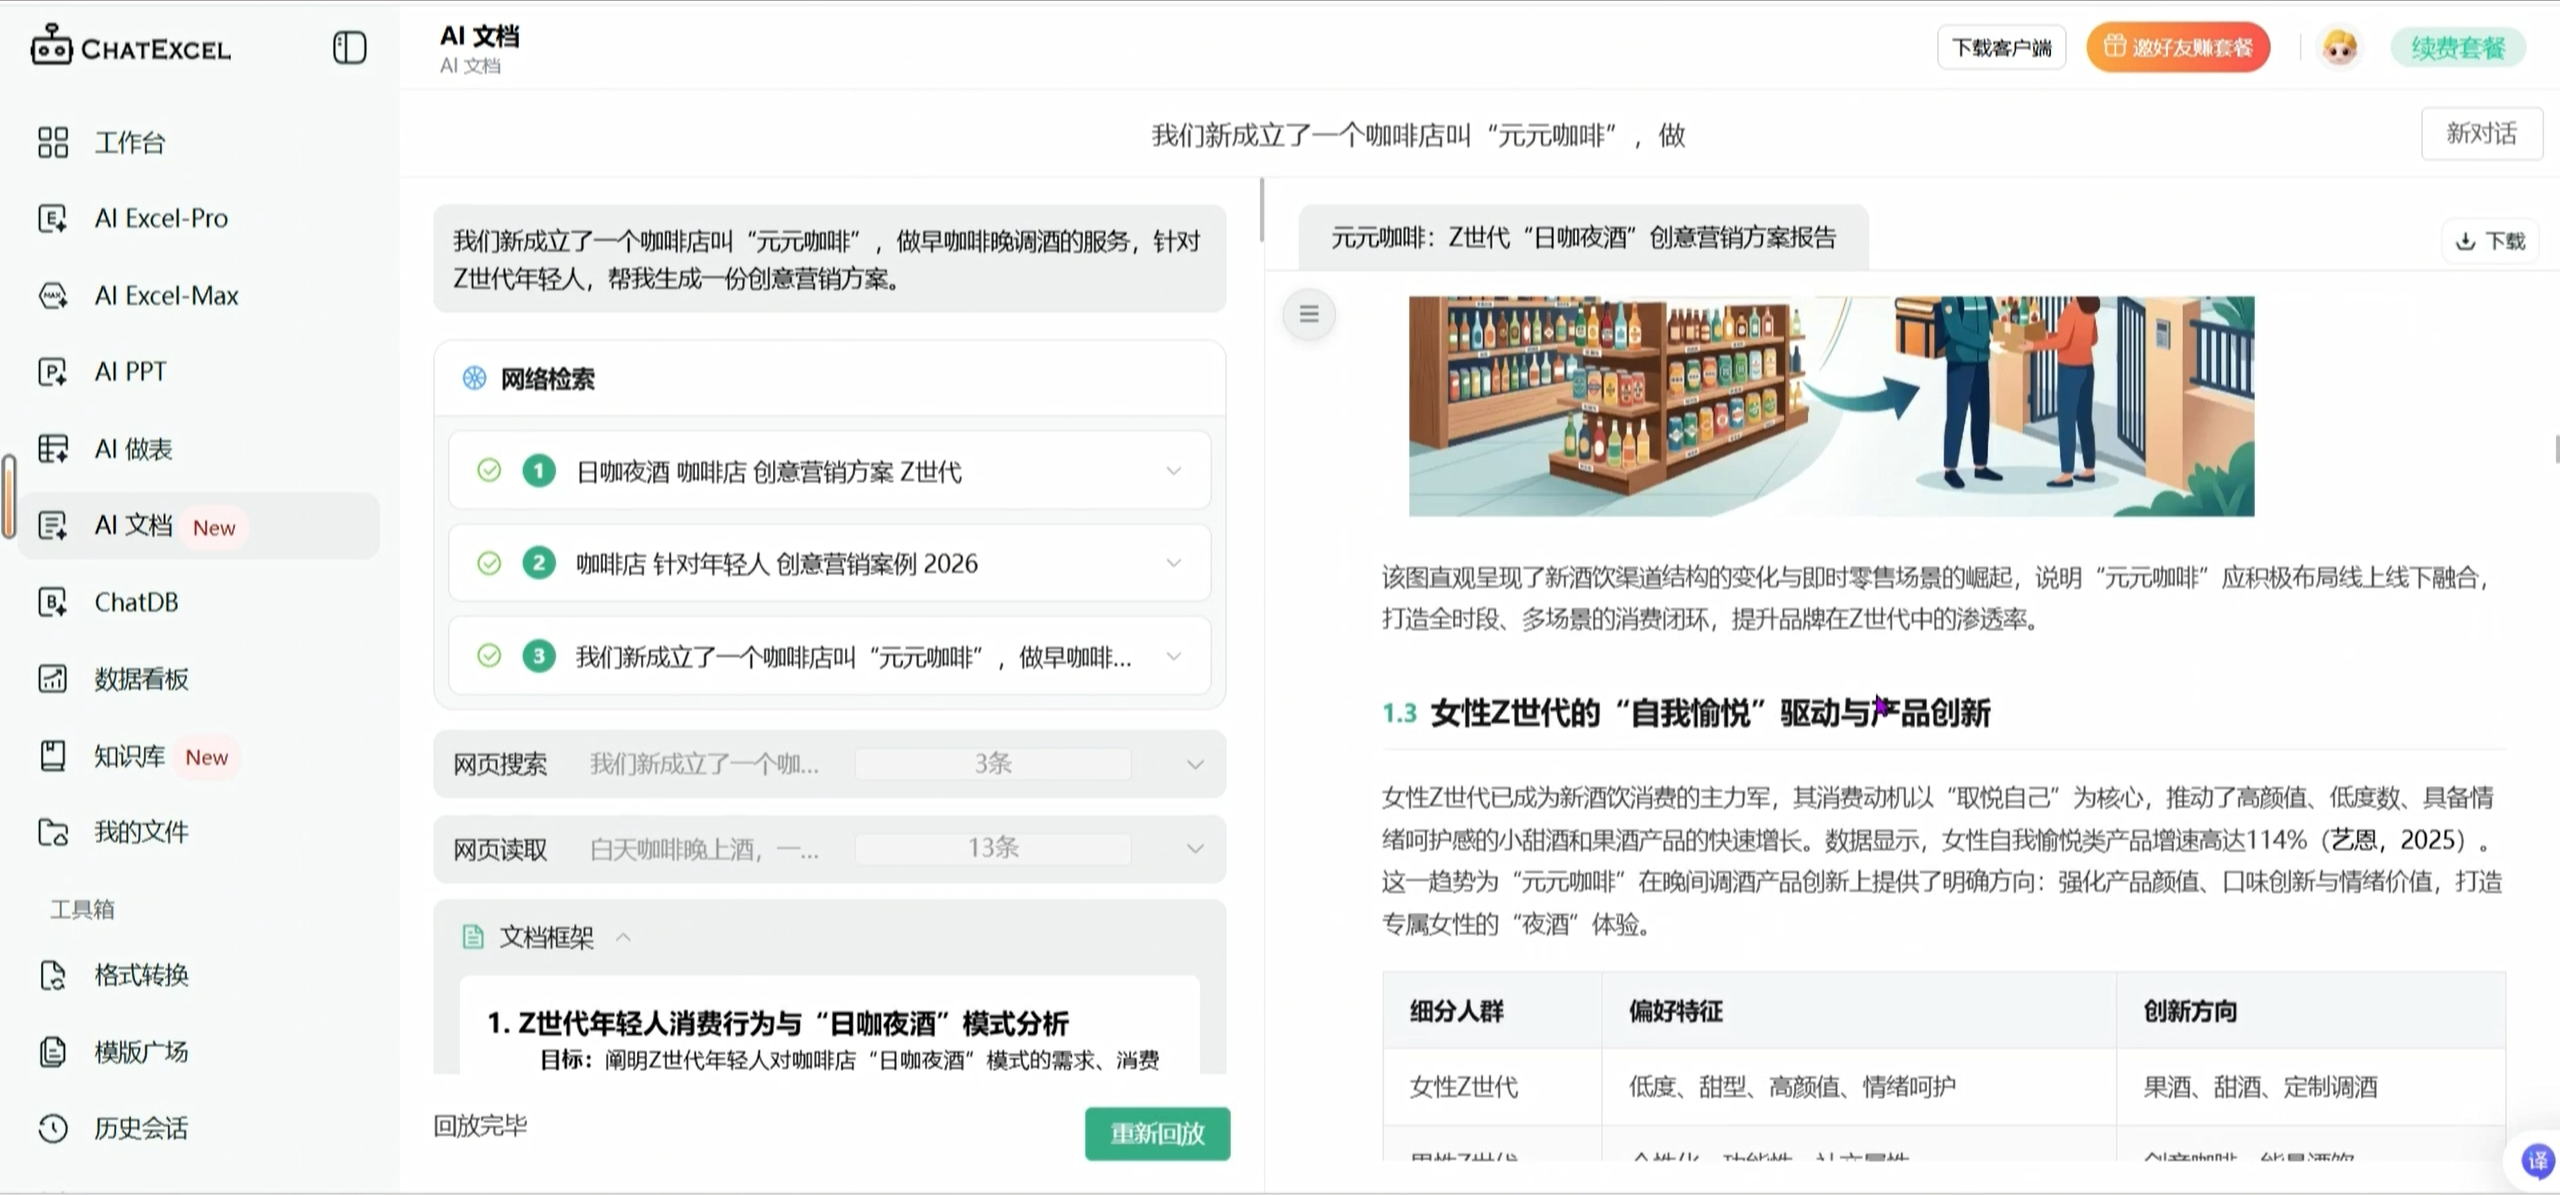The image size is (2560, 1195).
Task: Click the green check for search item 3
Action: 489,656
